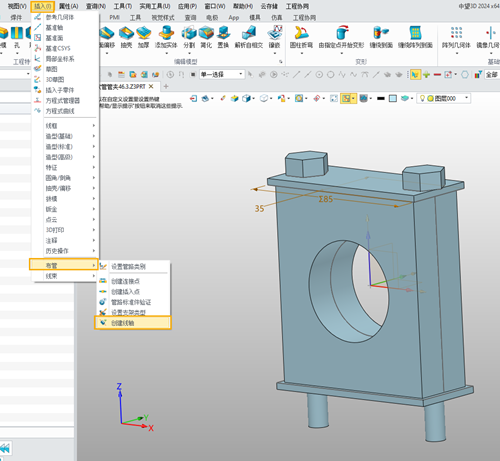Click the 置换 (Replace) tool icon

[x=223, y=33]
